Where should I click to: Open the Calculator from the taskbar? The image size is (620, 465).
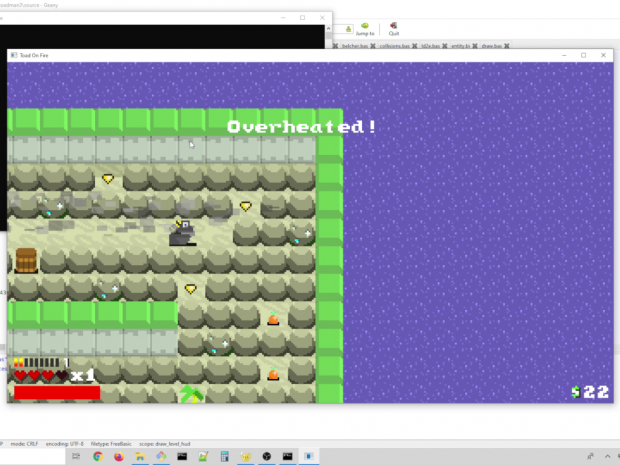pyautogui.click(x=224, y=456)
